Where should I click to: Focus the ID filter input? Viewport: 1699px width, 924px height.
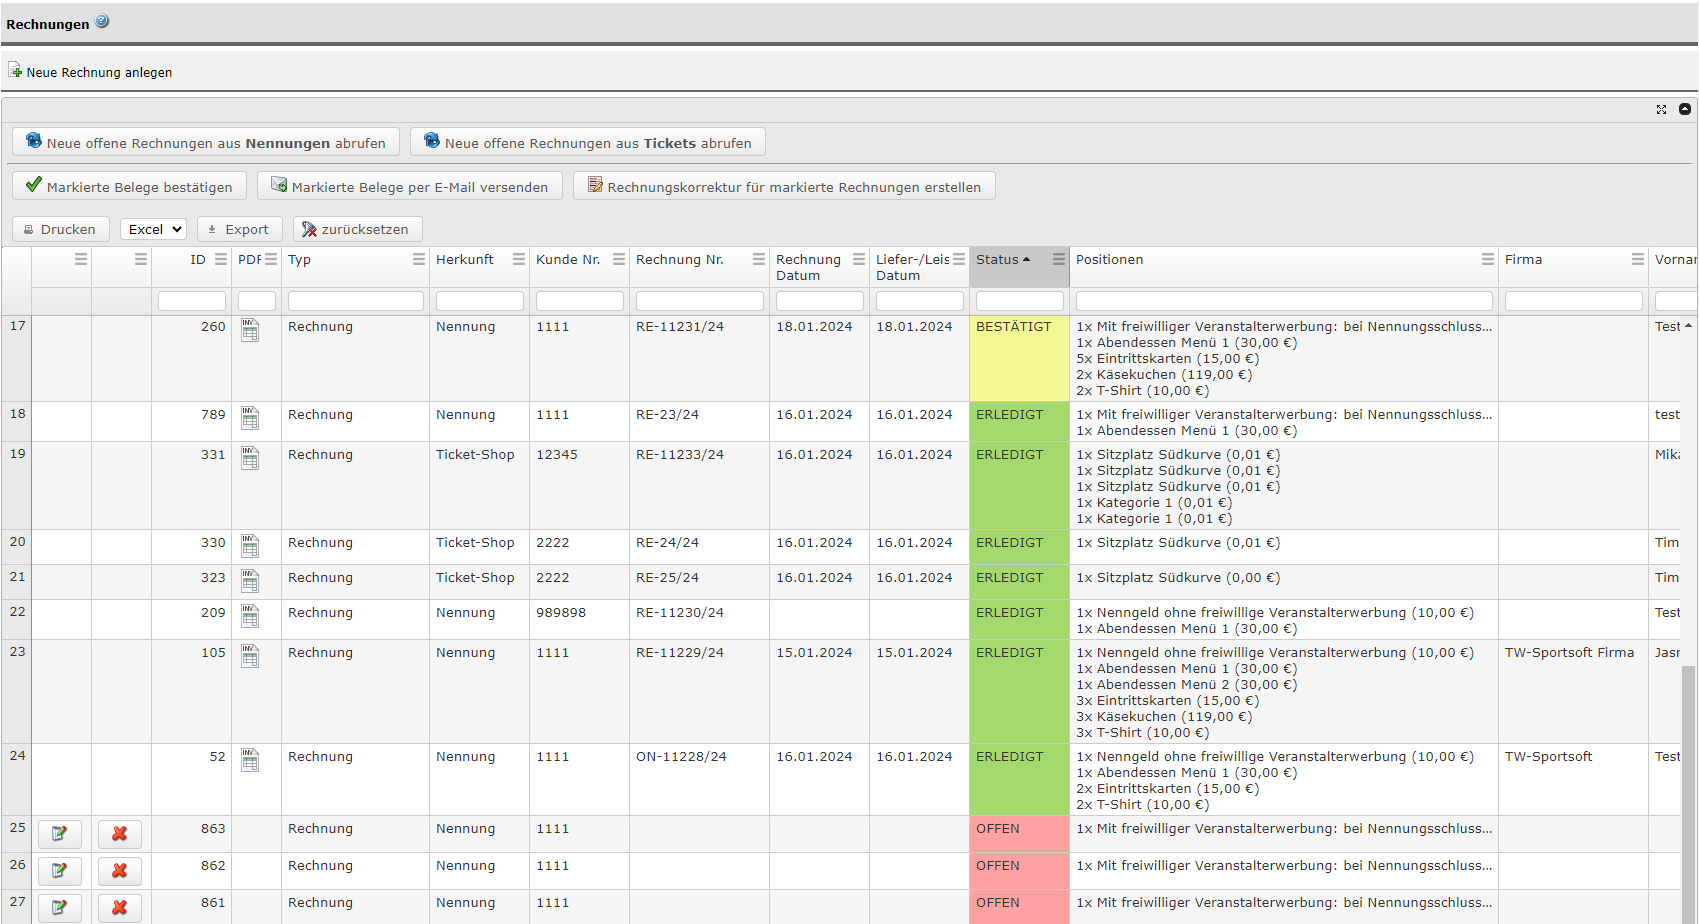192,301
